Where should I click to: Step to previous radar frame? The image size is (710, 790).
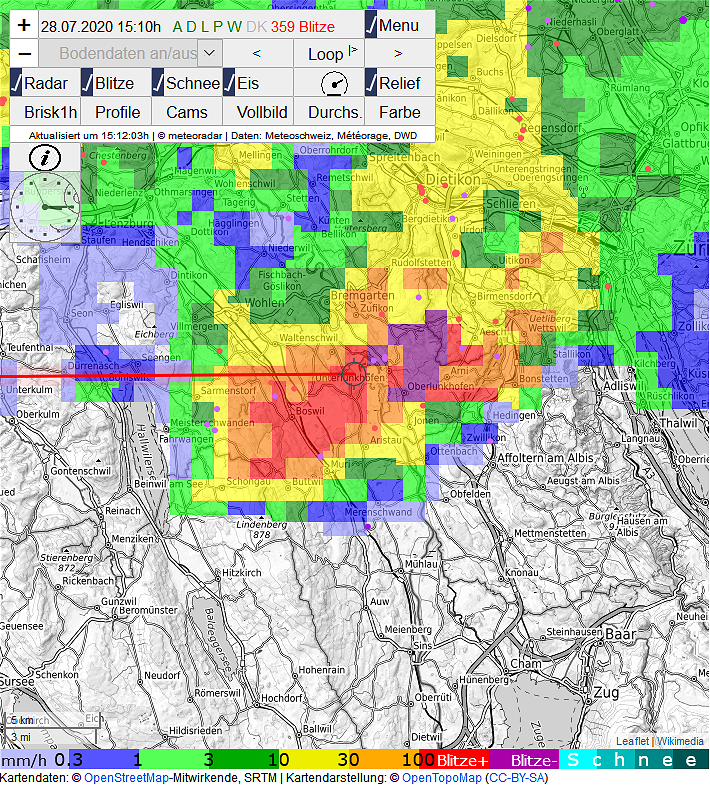tap(257, 54)
